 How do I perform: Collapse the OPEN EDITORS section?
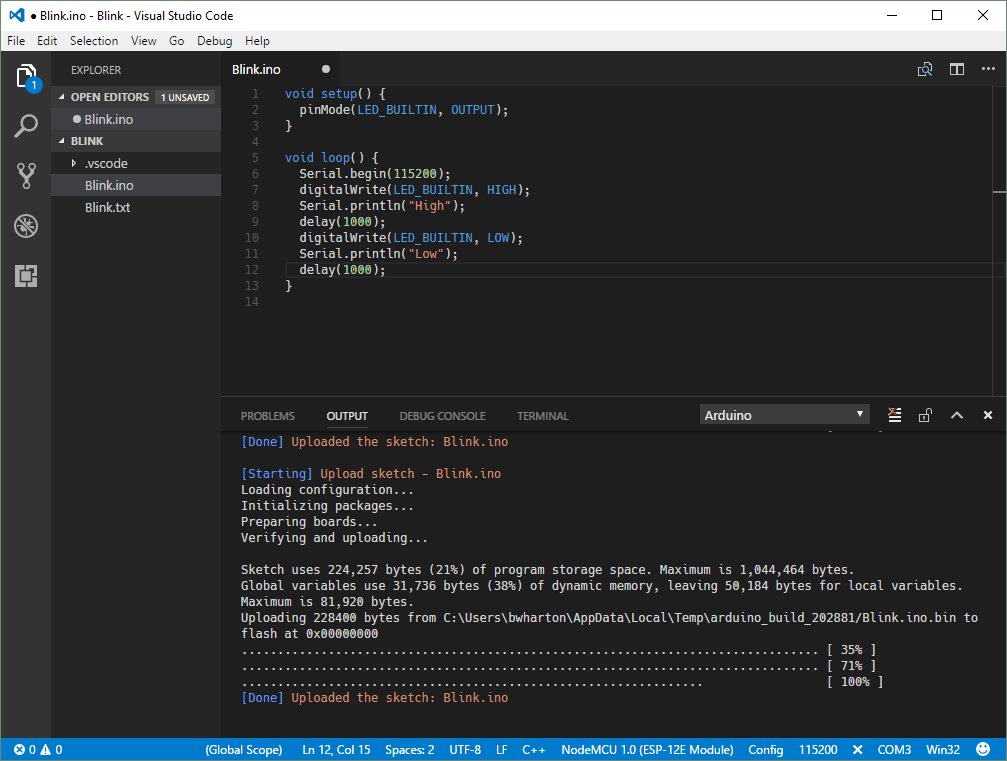62,97
